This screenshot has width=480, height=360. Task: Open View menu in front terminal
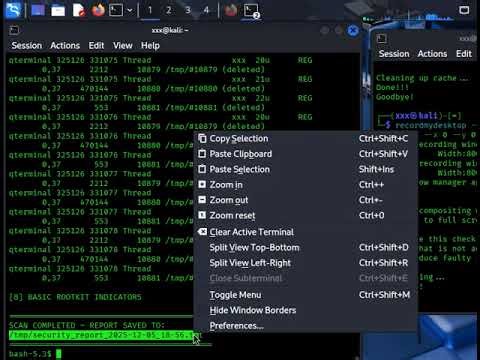[123, 45]
